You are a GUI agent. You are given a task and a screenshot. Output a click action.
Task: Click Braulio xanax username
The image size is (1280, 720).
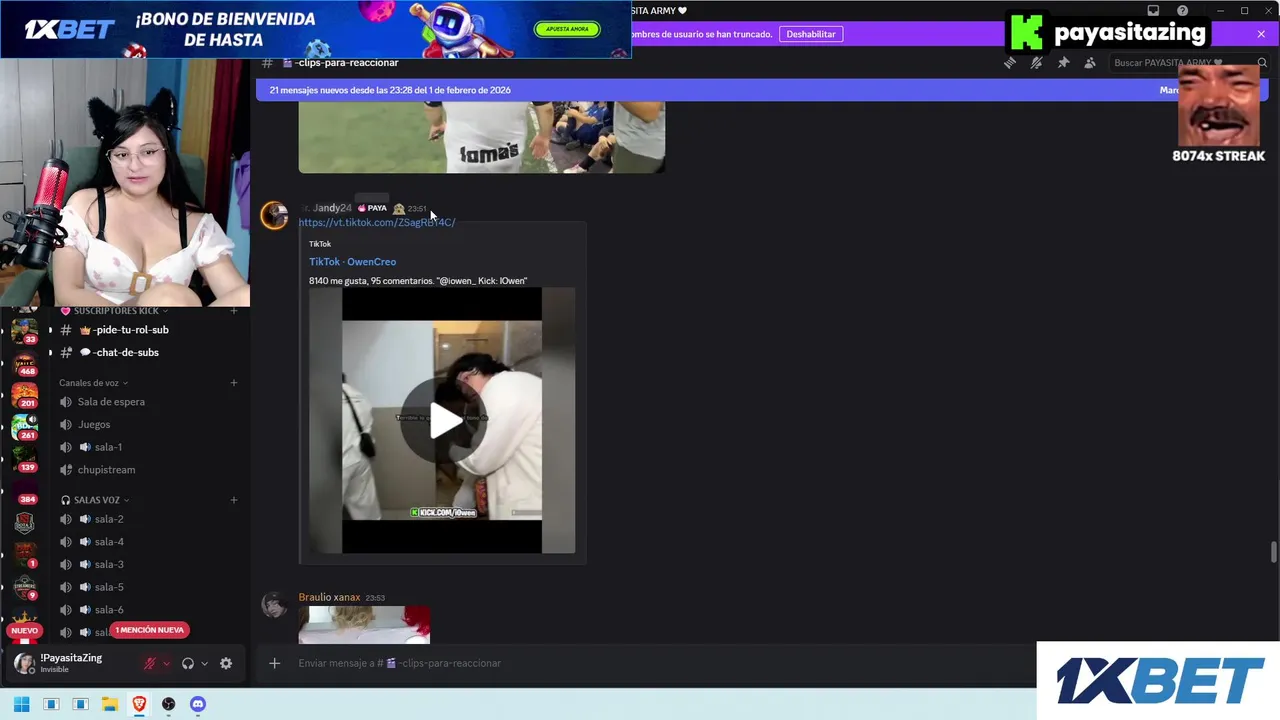pos(329,597)
